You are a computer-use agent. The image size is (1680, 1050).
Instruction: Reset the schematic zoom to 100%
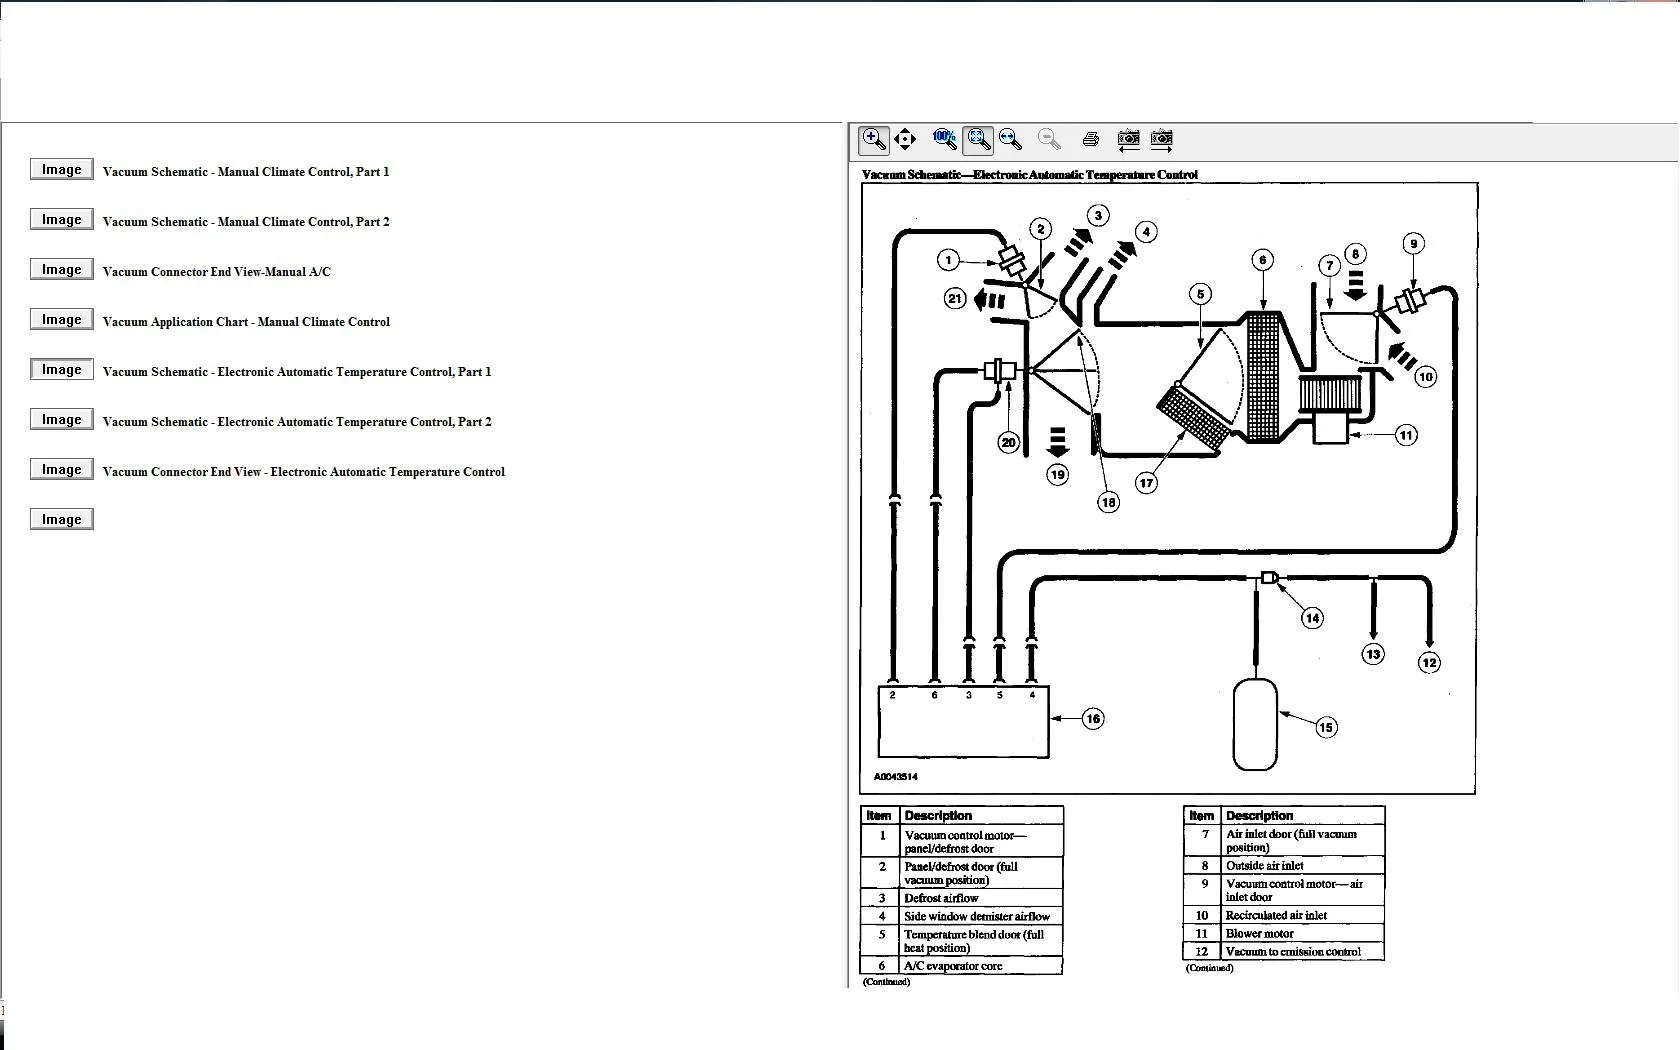[x=944, y=139]
